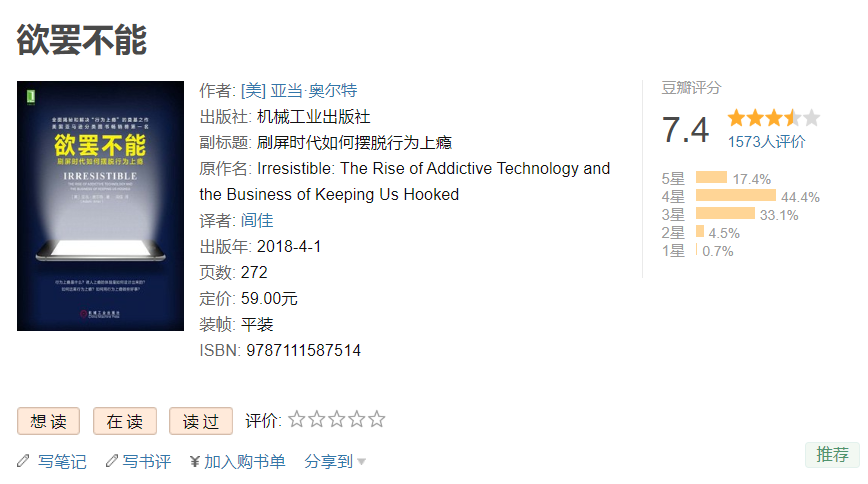Expand the 分享到 dropdown
This screenshot has height=484, width=868.
point(334,461)
